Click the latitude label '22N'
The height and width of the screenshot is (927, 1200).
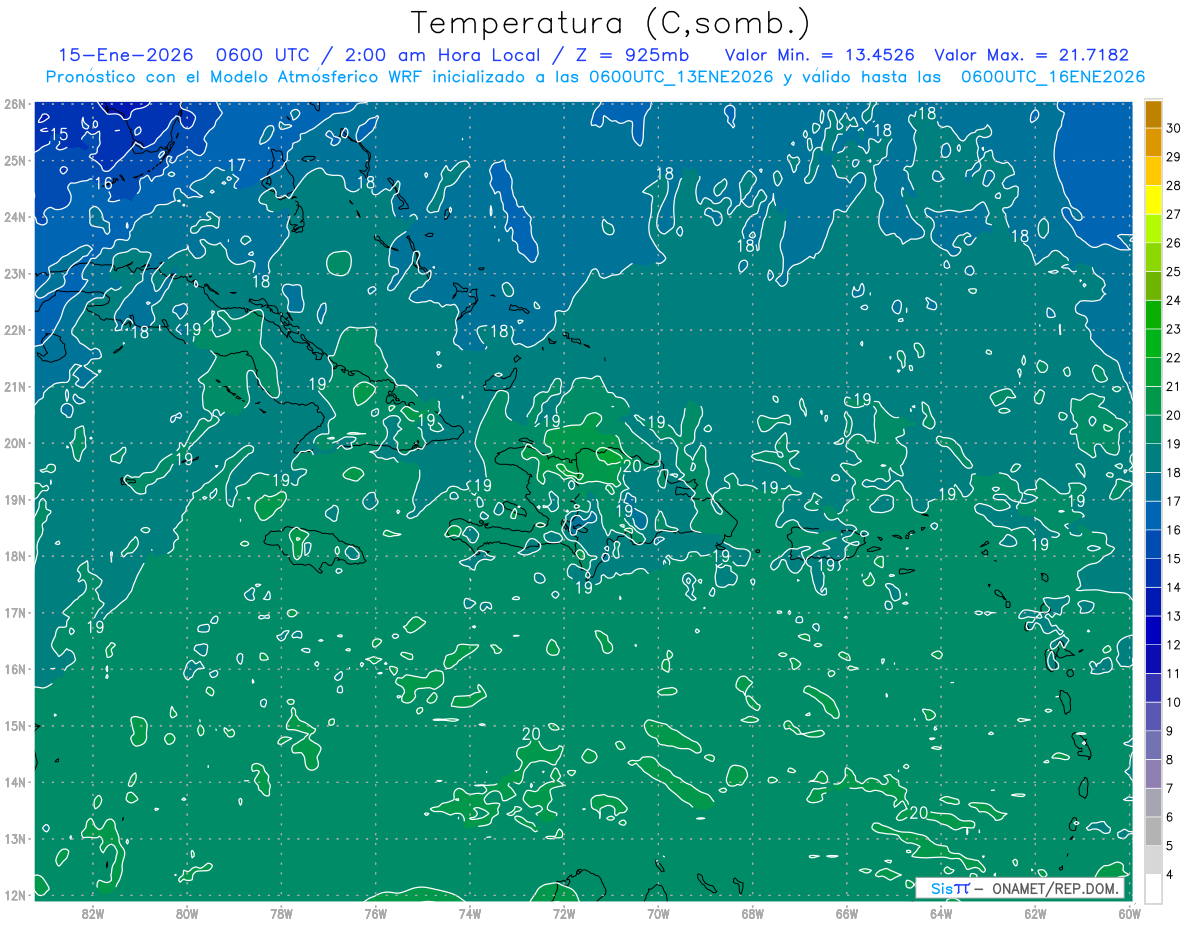pyautogui.click(x=15, y=330)
